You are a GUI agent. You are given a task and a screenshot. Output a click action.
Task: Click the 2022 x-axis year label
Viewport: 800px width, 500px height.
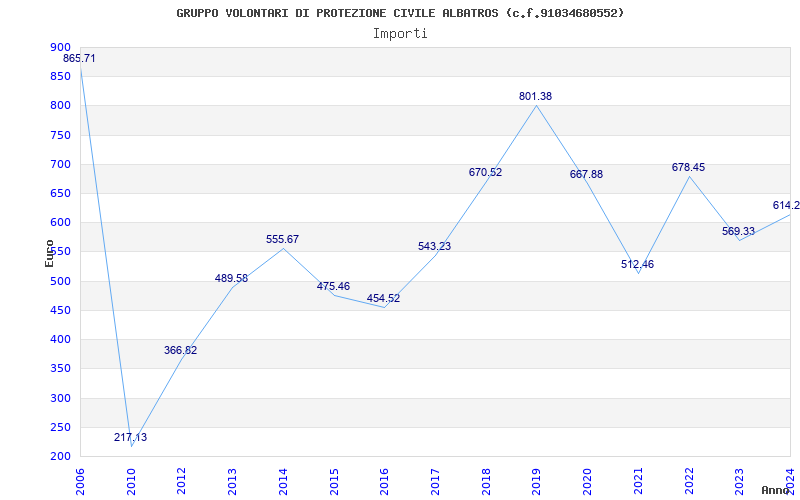689,482
